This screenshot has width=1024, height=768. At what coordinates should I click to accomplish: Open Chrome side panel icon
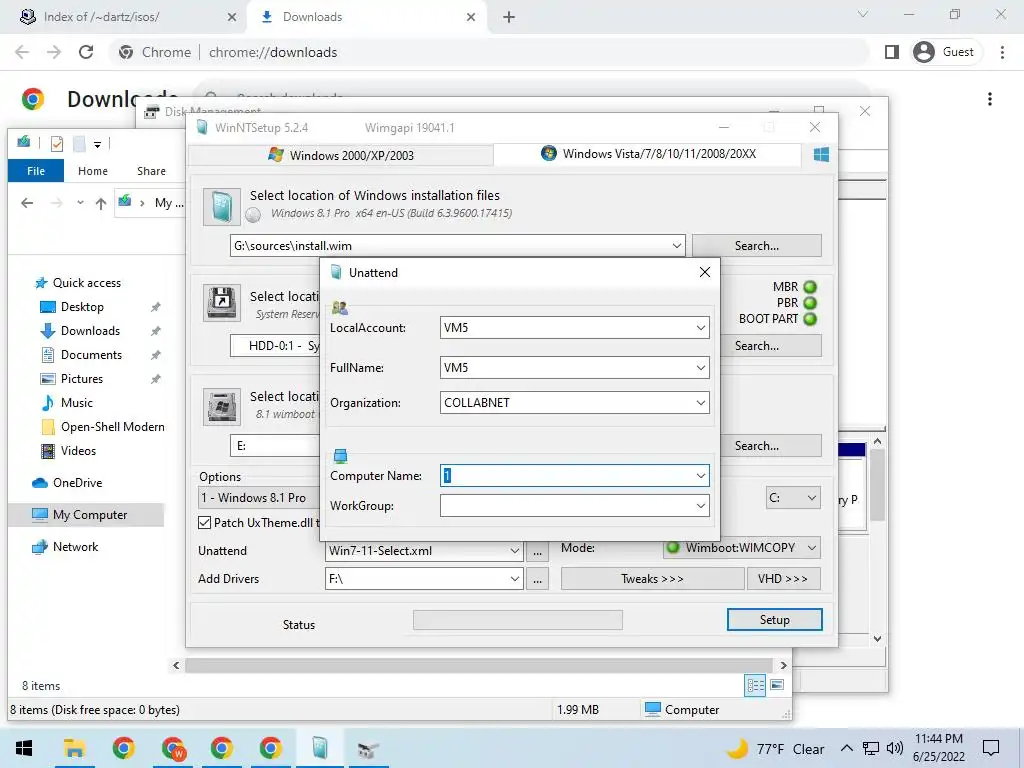[891, 52]
